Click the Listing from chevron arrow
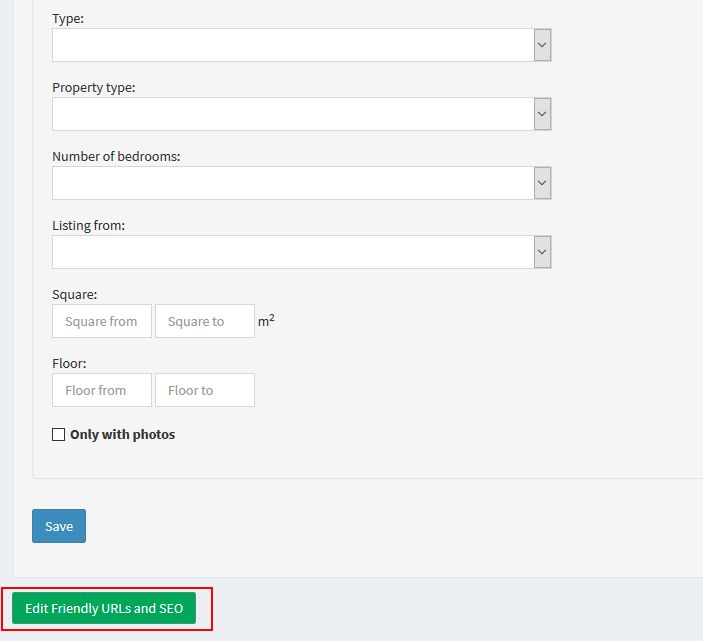 pyautogui.click(x=542, y=252)
